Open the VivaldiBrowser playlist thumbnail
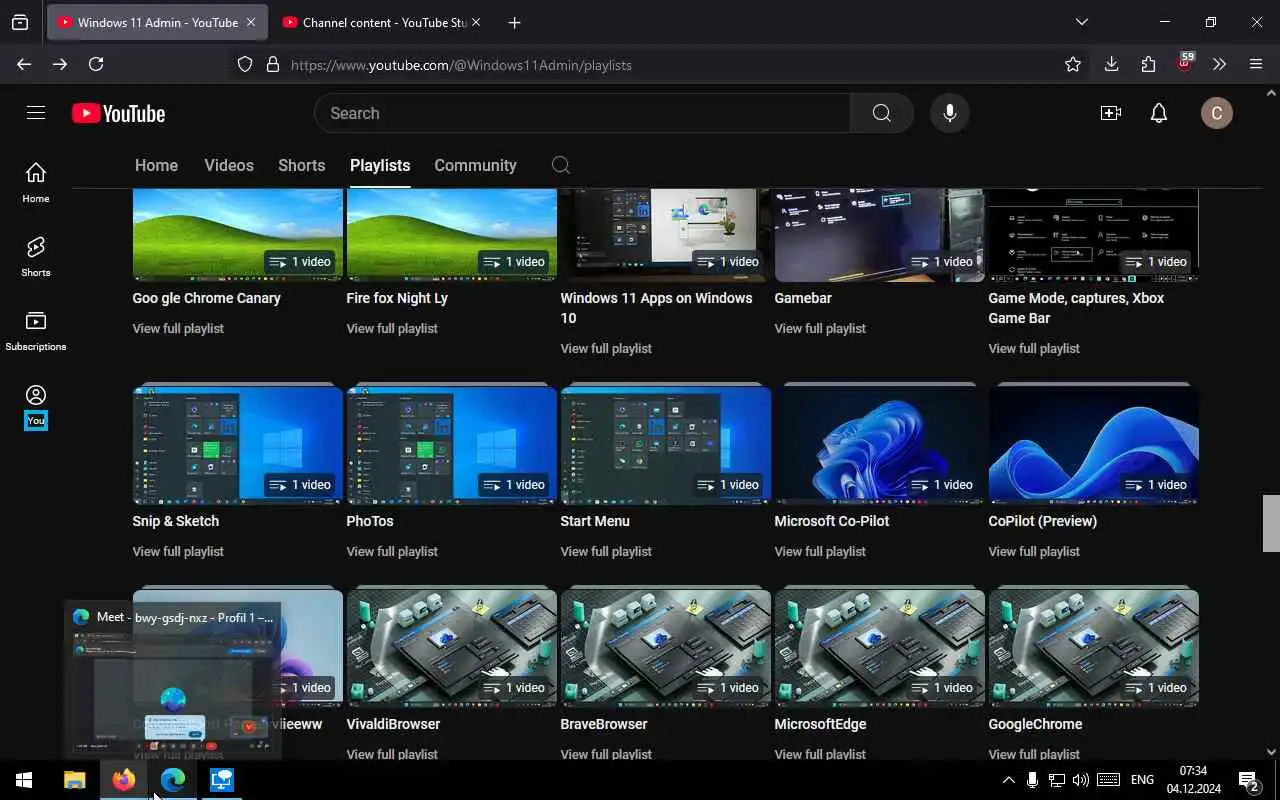The height and width of the screenshot is (800, 1280). click(452, 648)
